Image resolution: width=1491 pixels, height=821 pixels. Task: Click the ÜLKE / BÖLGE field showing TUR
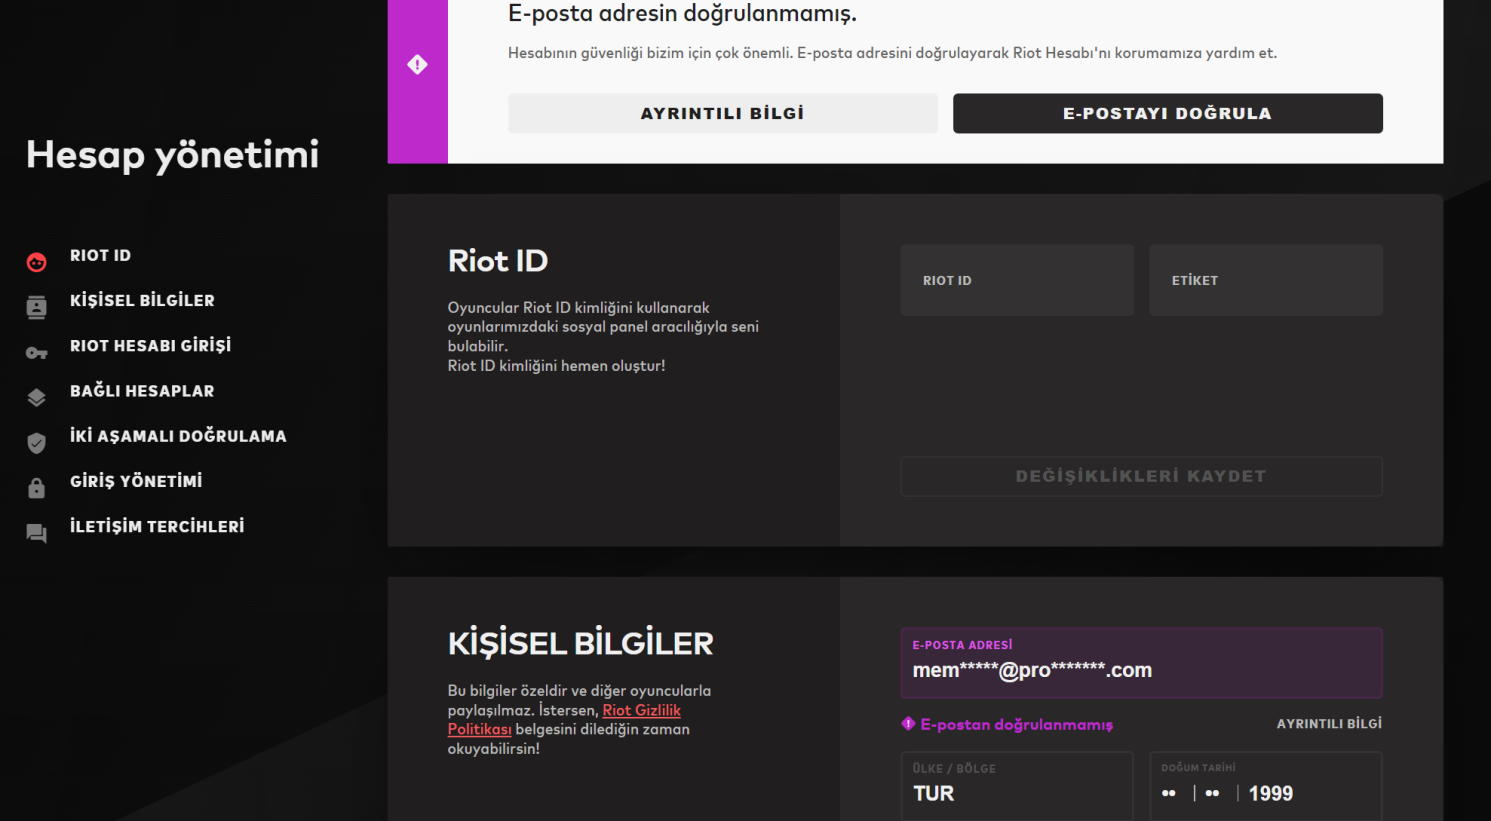pos(1017,786)
